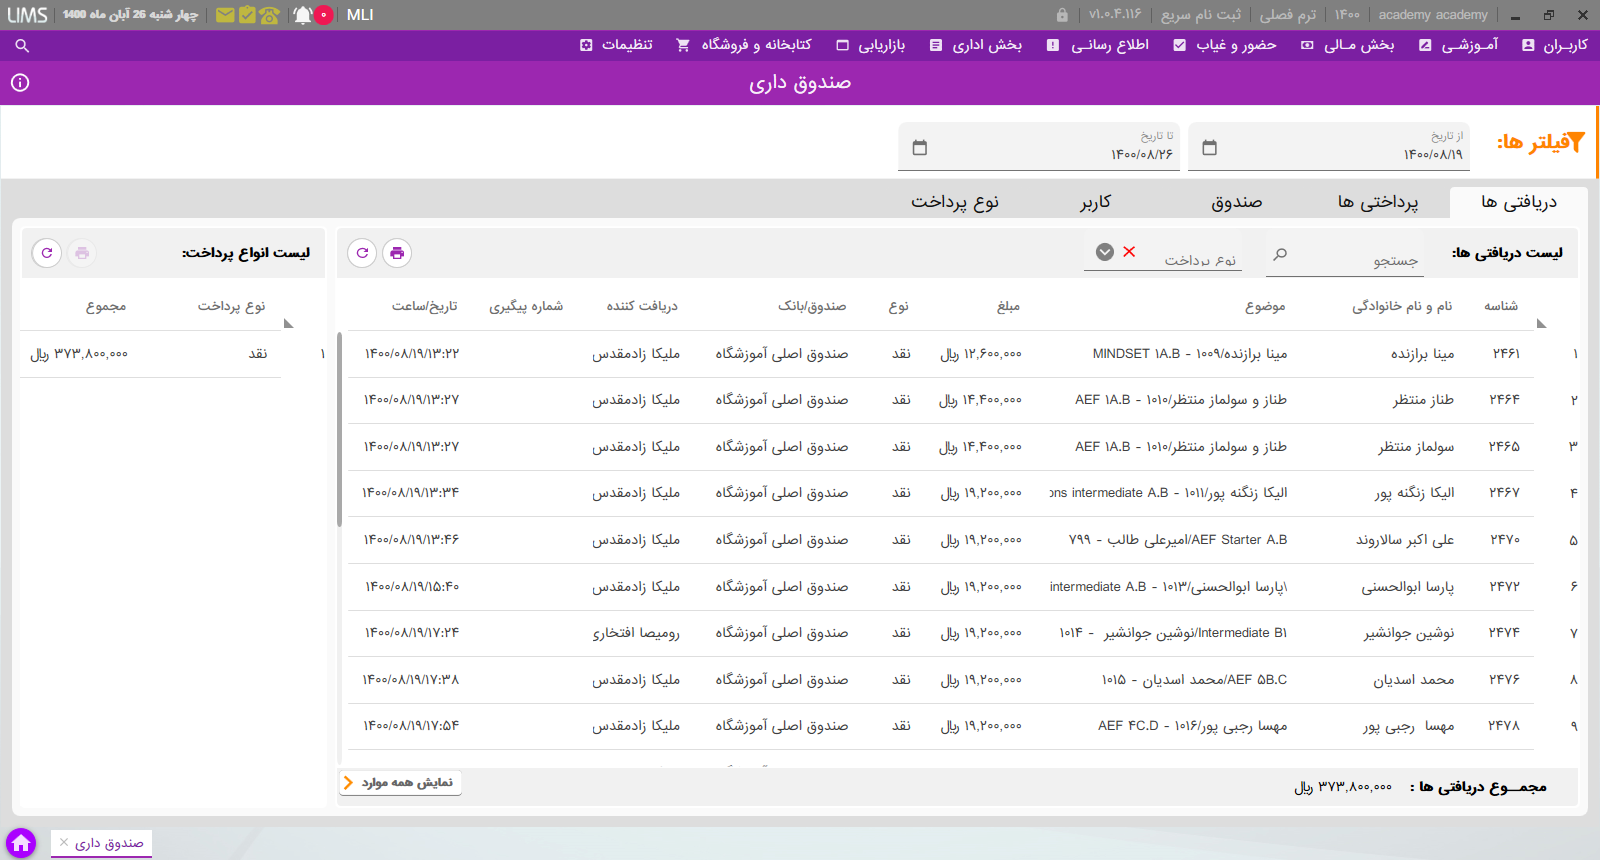Clear the نوع پرداخت filter with the red X
Viewport: 1600px width, 860px height.
1129,252
